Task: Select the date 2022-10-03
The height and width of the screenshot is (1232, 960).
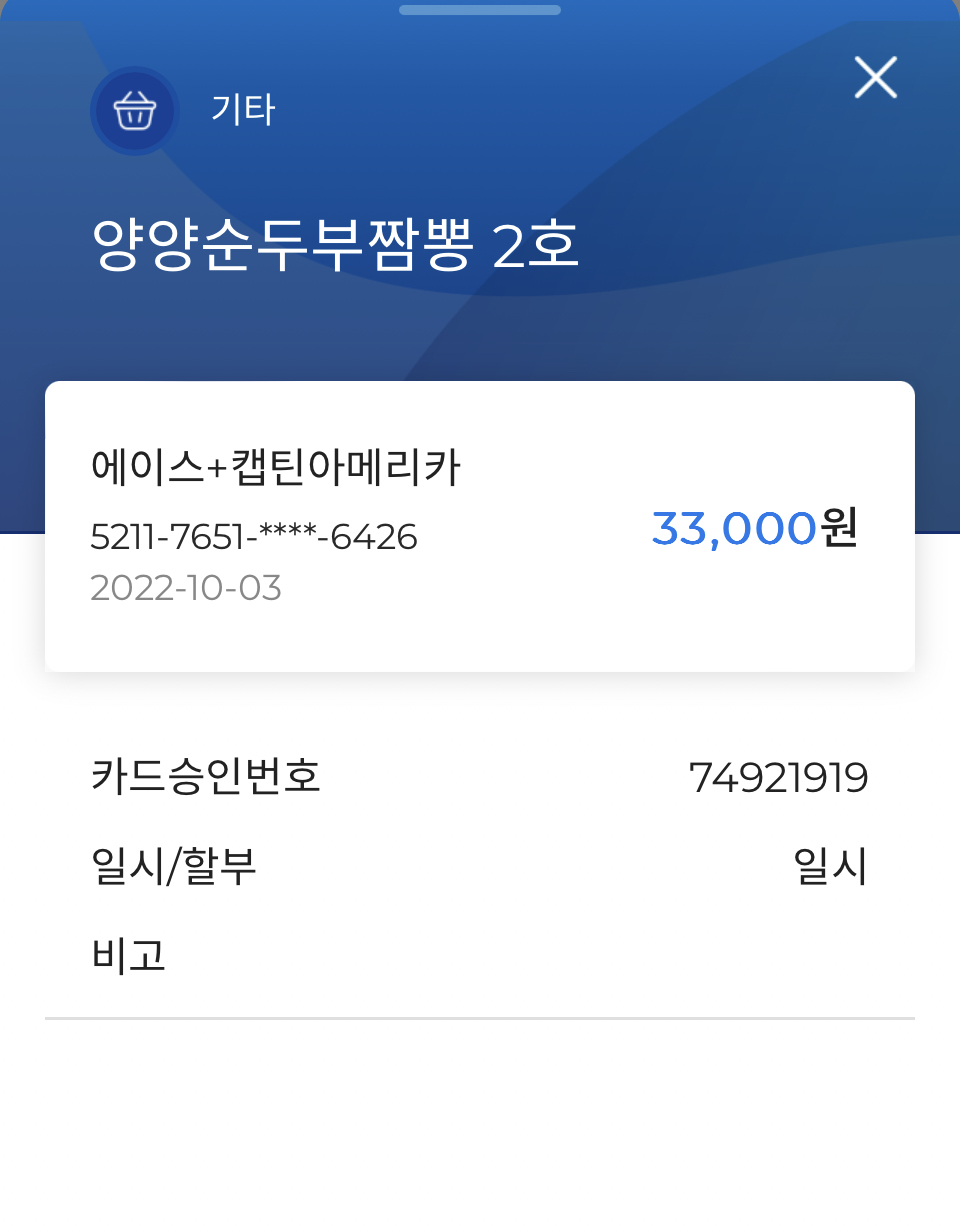Action: point(186,588)
